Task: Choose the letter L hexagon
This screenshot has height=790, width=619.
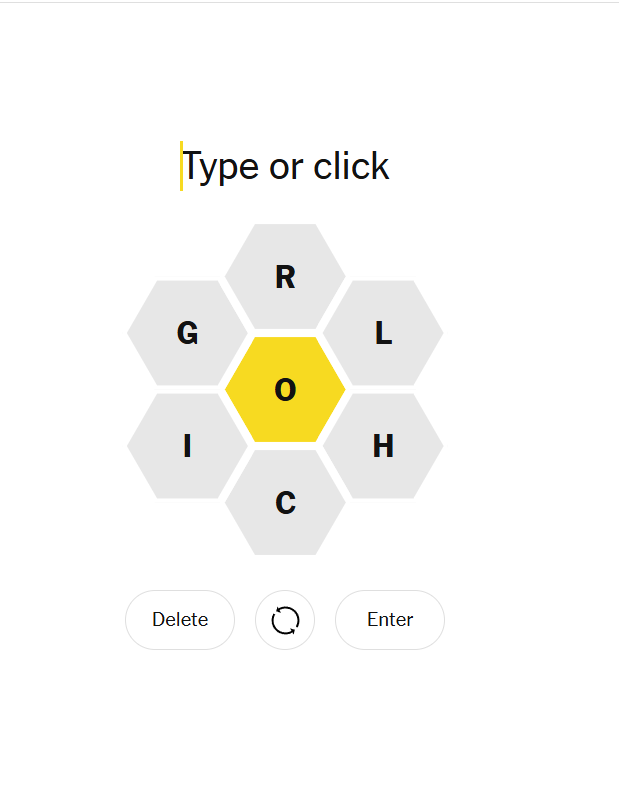Action: pyautogui.click(x=383, y=333)
